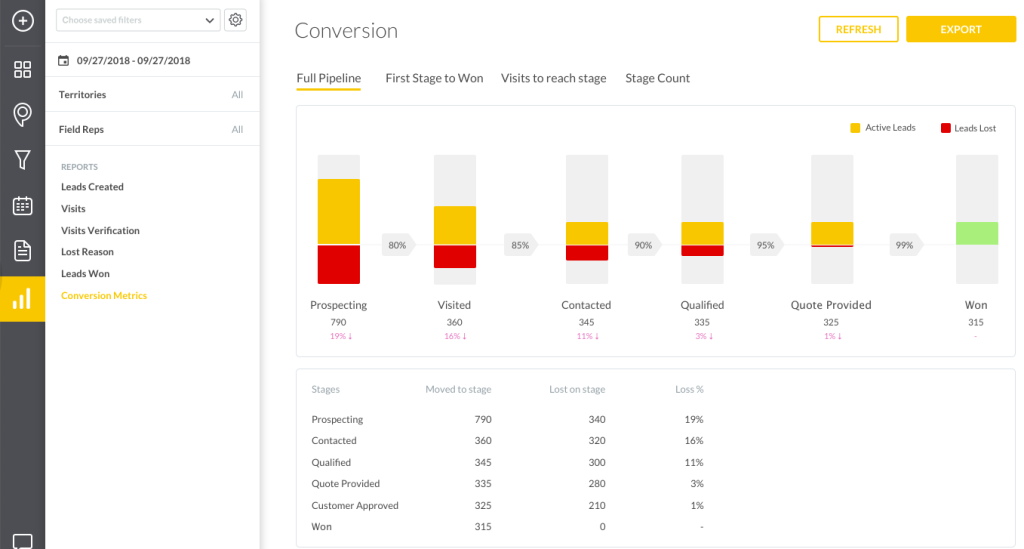Image resolution: width=1024 pixels, height=549 pixels.
Task: Click the Active Leads legend swatch
Action: (x=855, y=128)
